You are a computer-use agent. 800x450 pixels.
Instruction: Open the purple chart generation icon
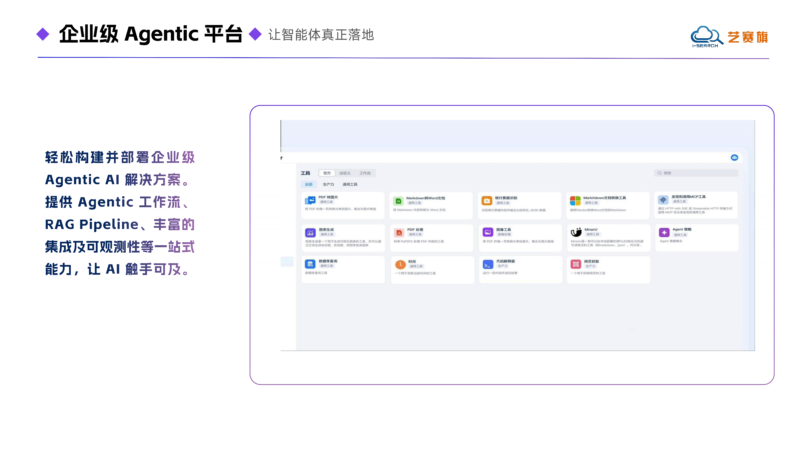click(x=310, y=233)
